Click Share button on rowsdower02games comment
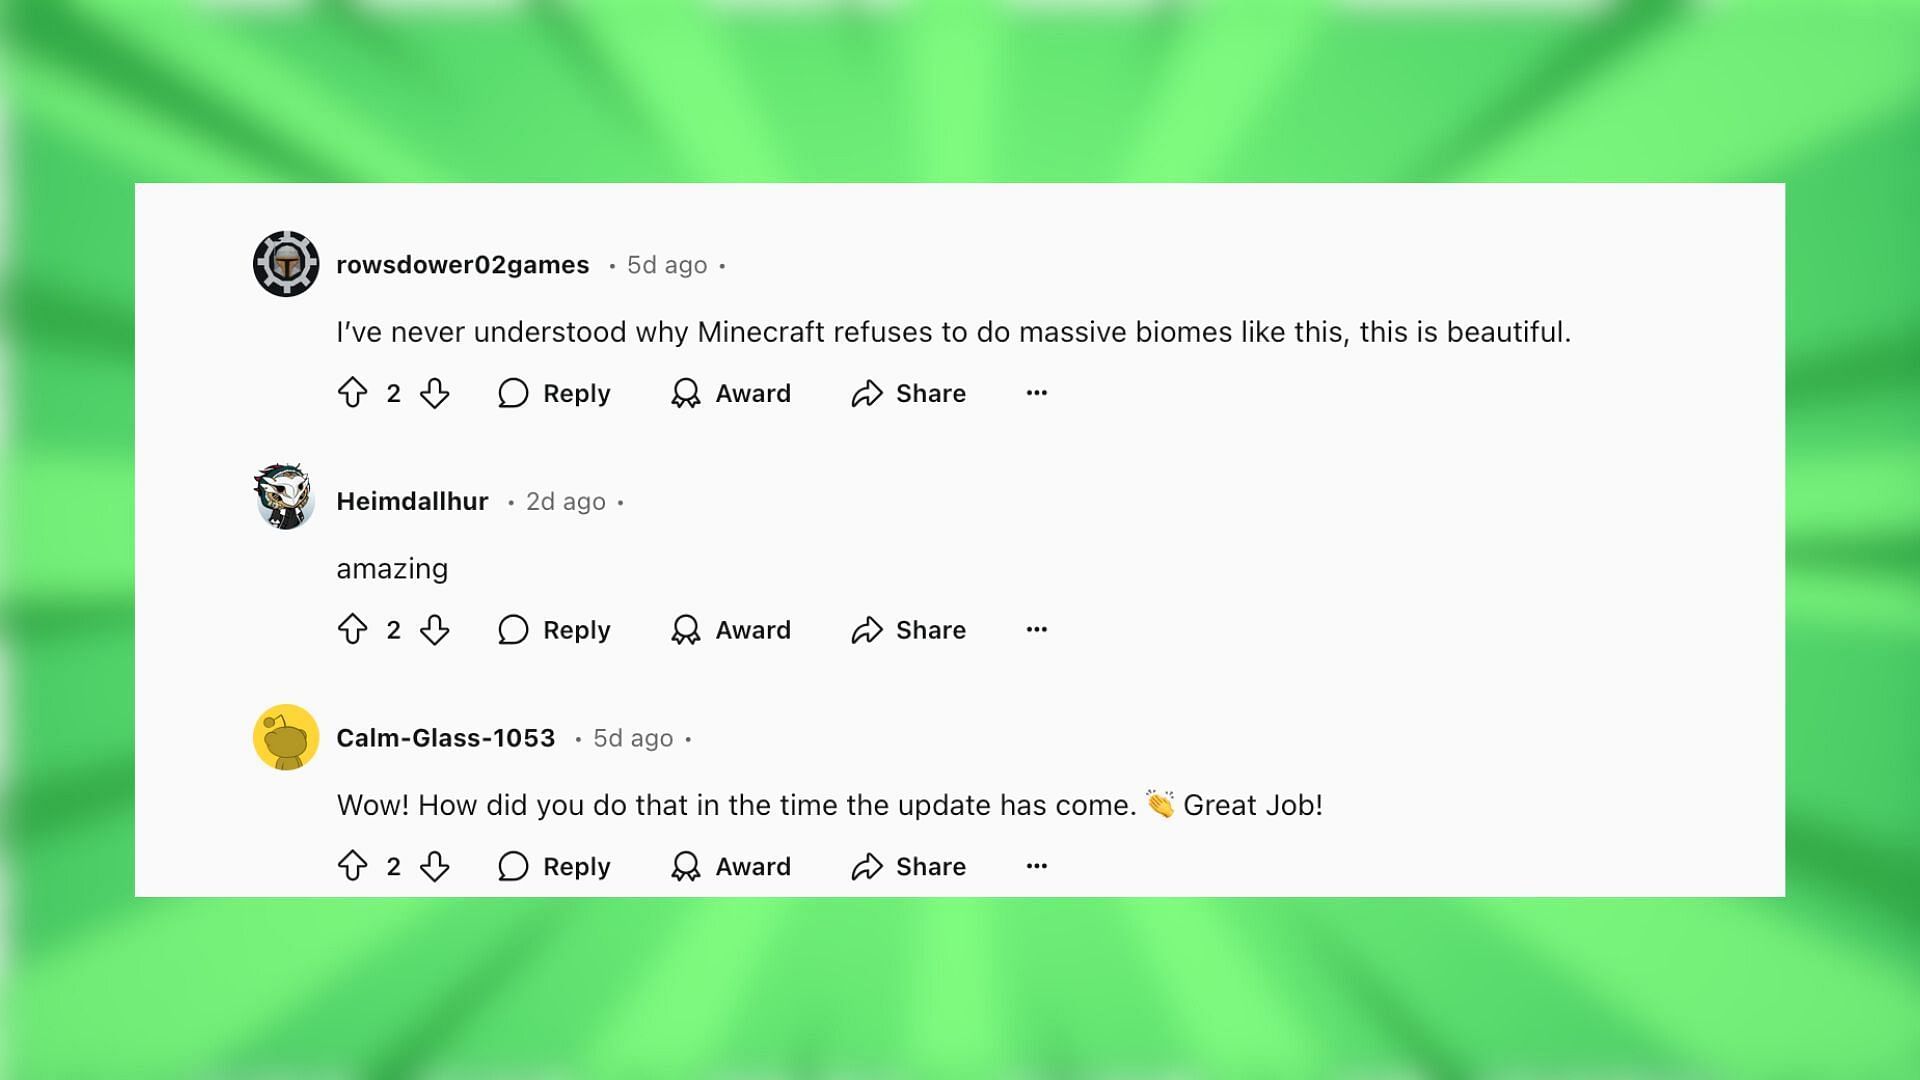 coord(910,393)
